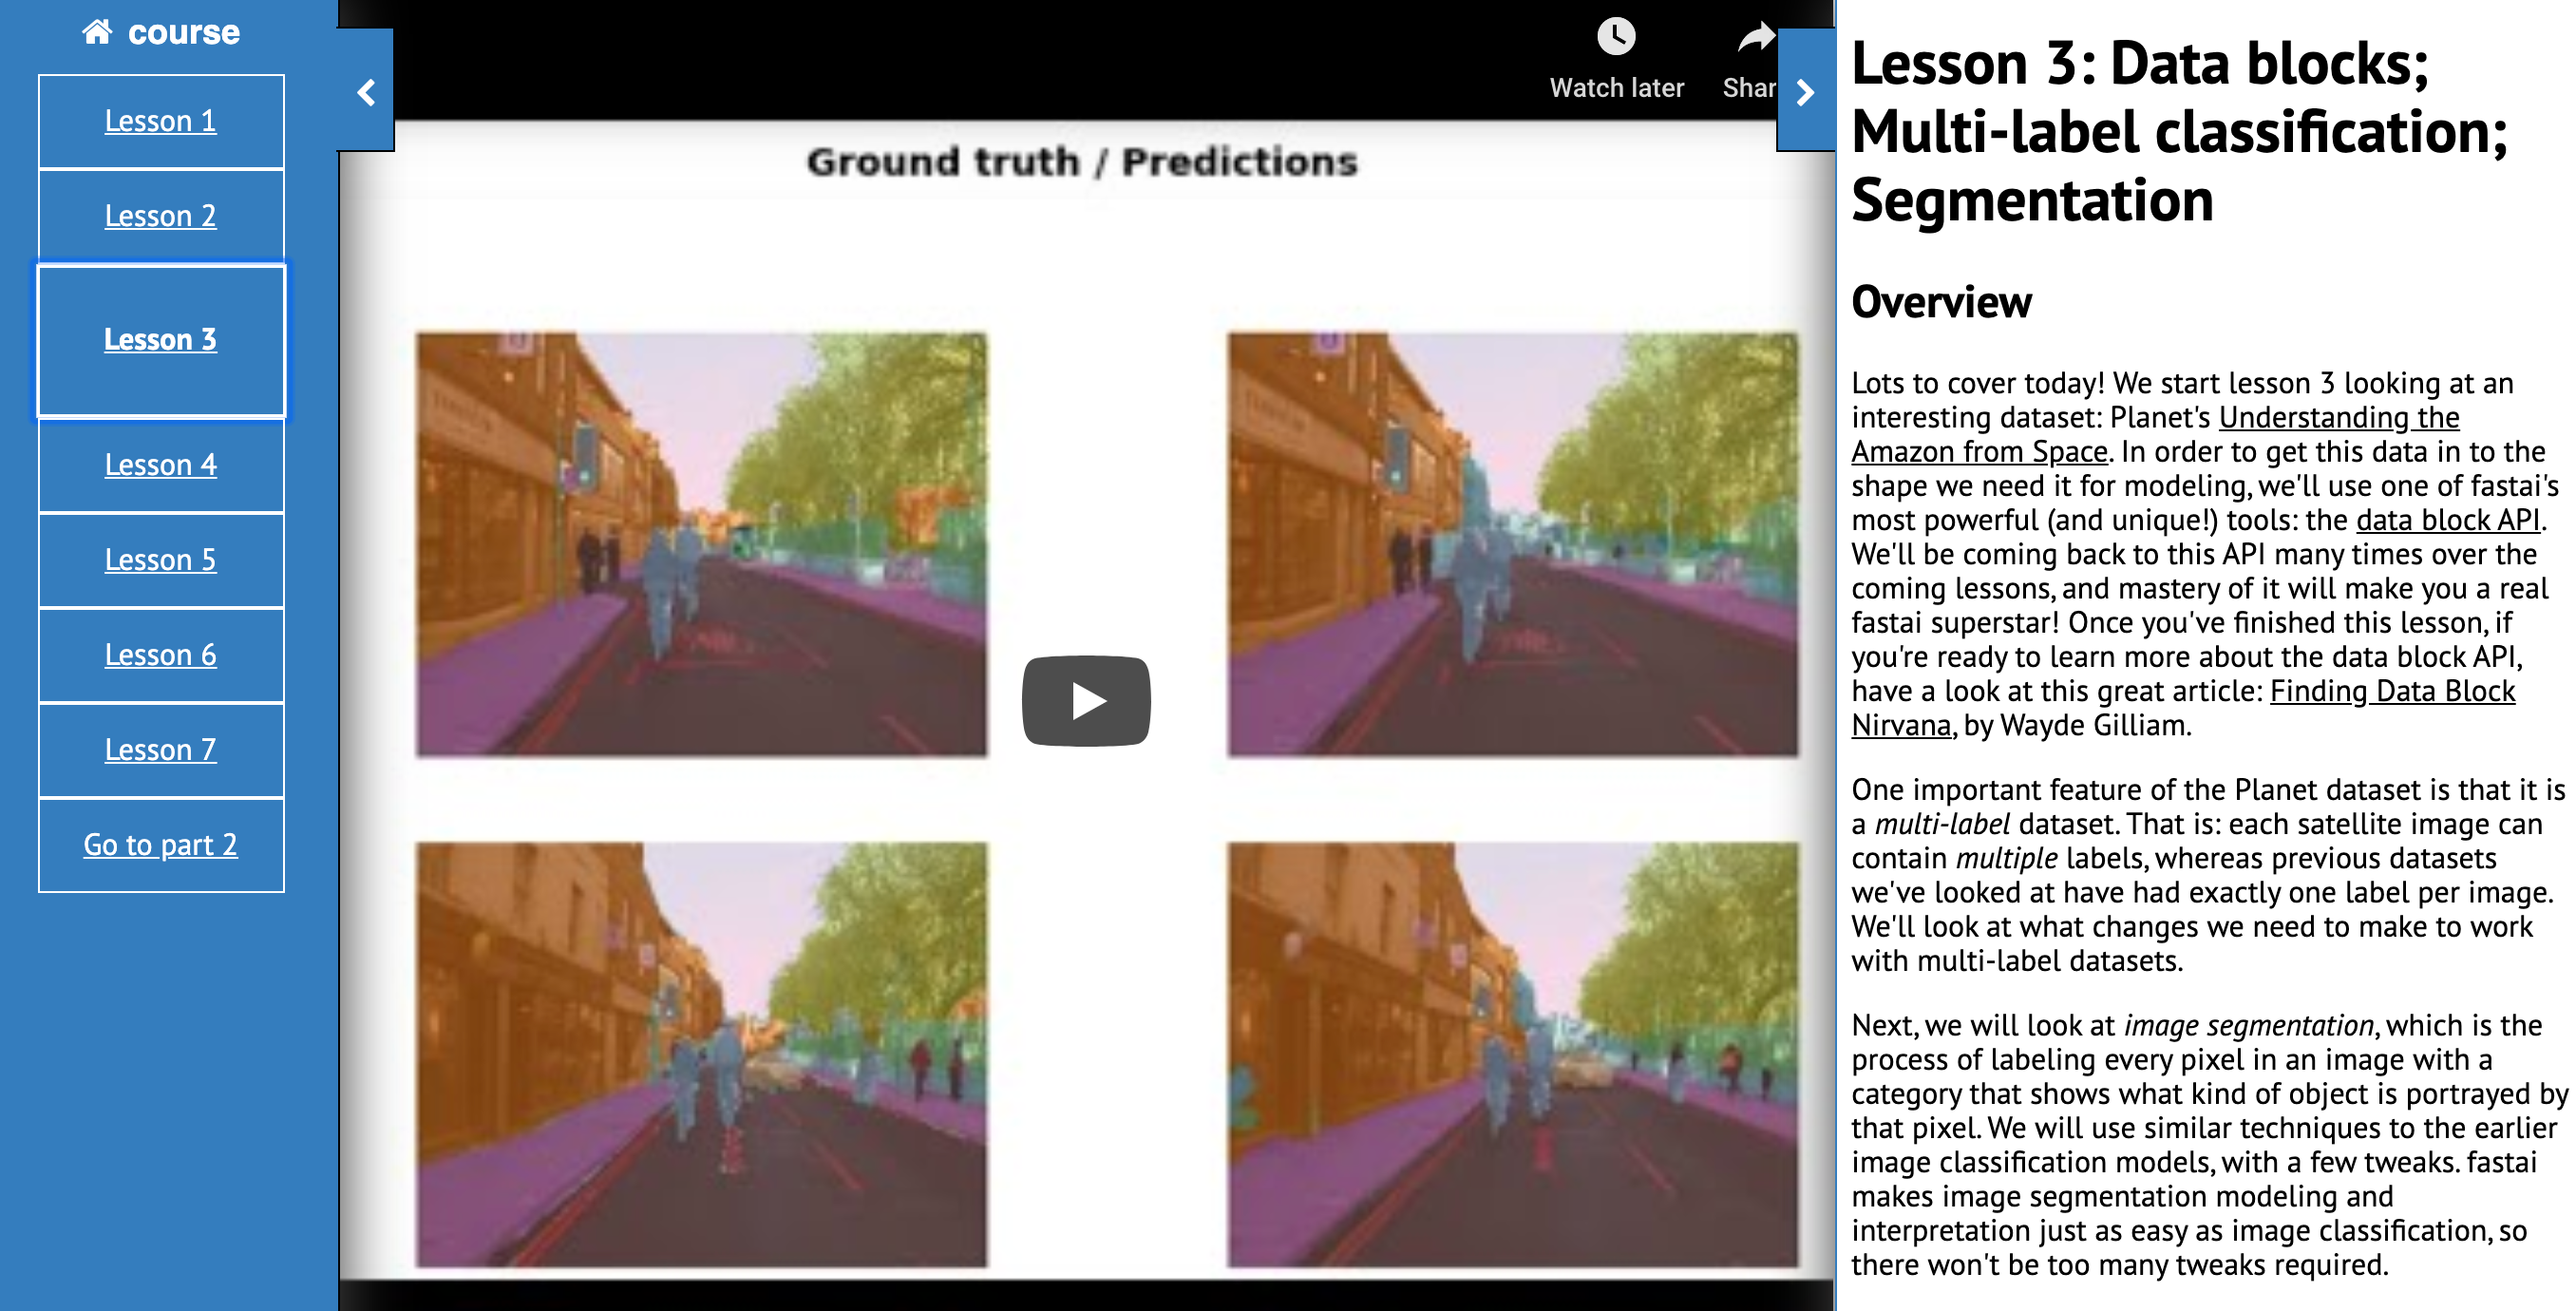Go to Lesson 2
This screenshot has width=2576, height=1311.
pos(160,216)
